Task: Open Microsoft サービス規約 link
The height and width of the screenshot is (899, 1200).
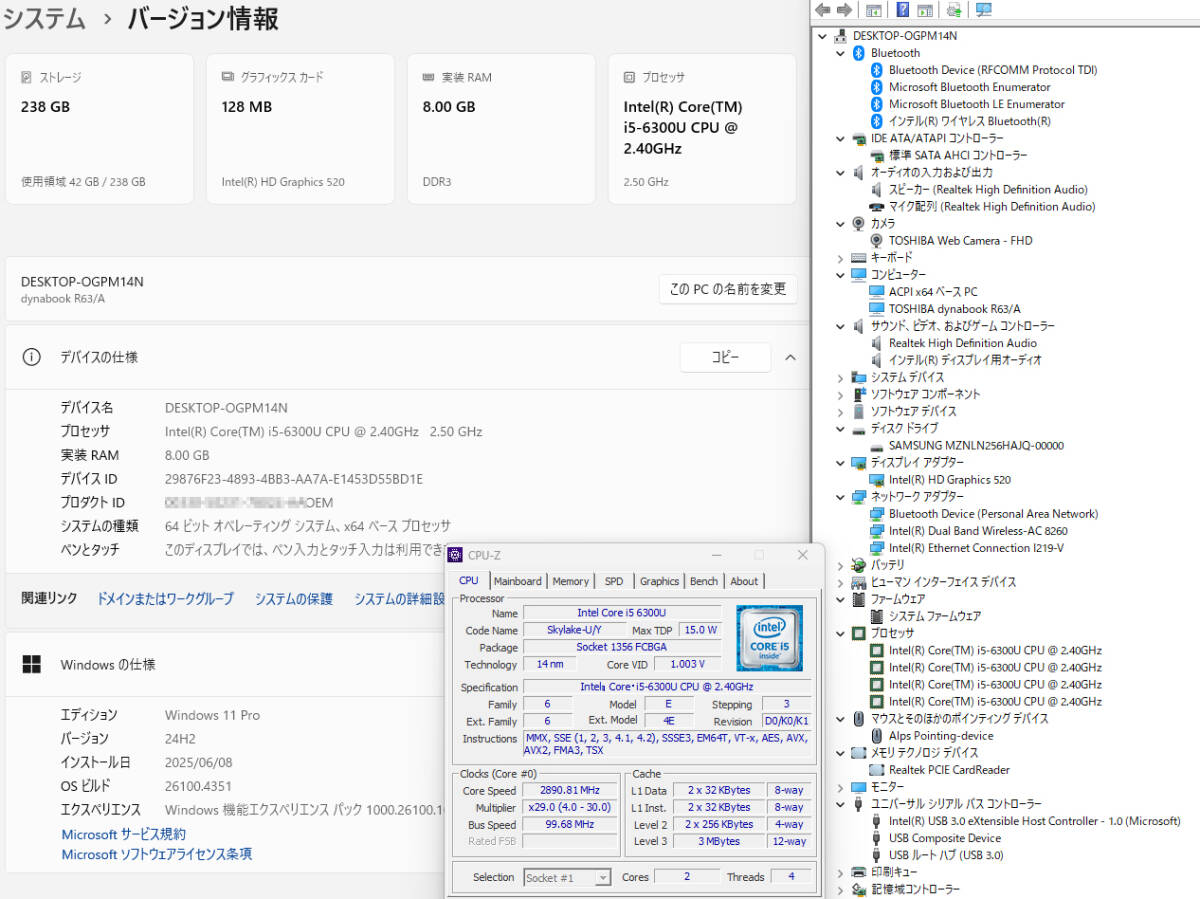Action: click(124, 834)
